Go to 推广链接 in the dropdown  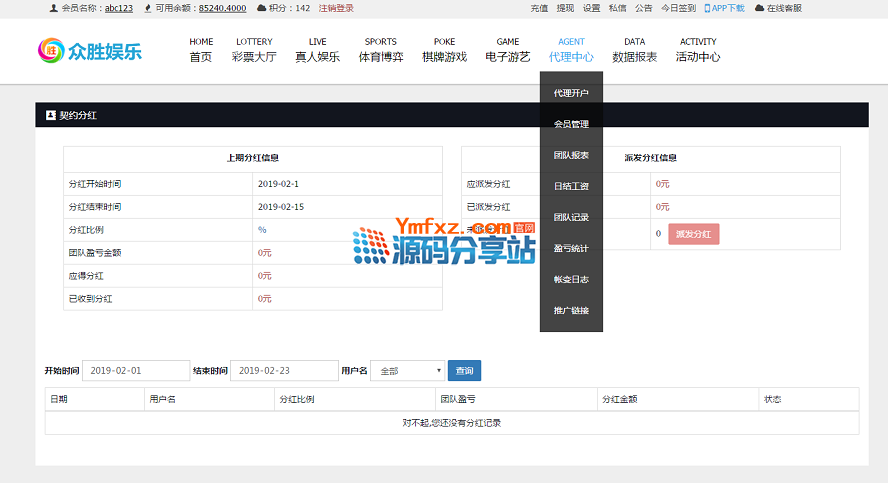coord(571,310)
